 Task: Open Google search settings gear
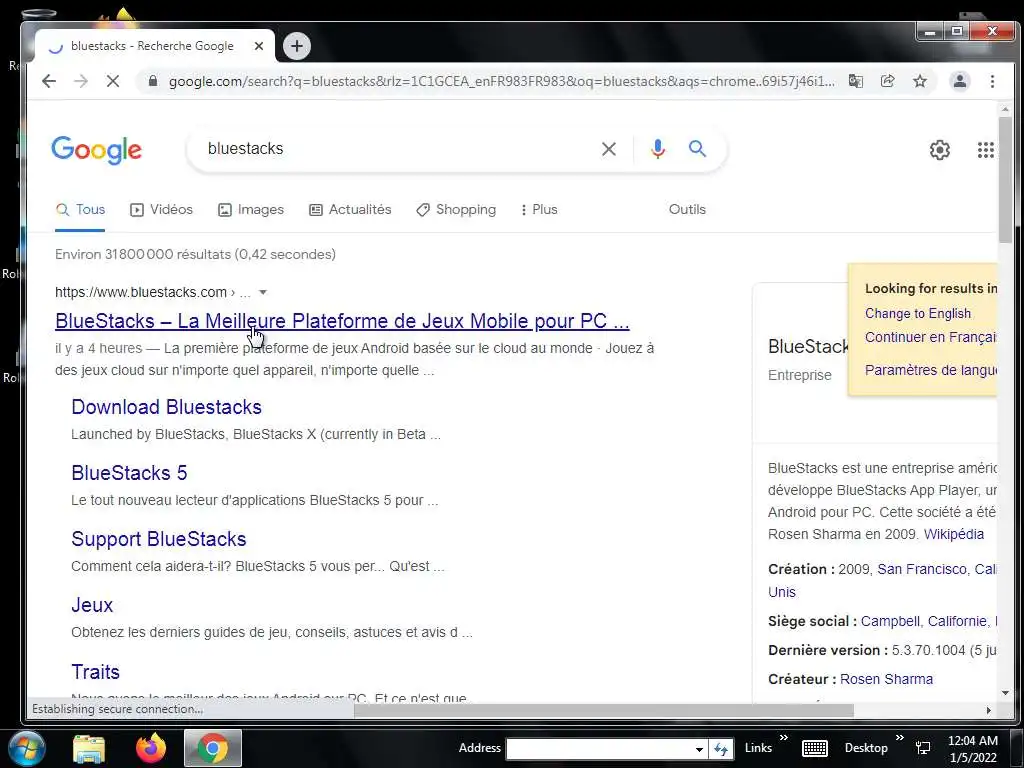[x=940, y=150]
